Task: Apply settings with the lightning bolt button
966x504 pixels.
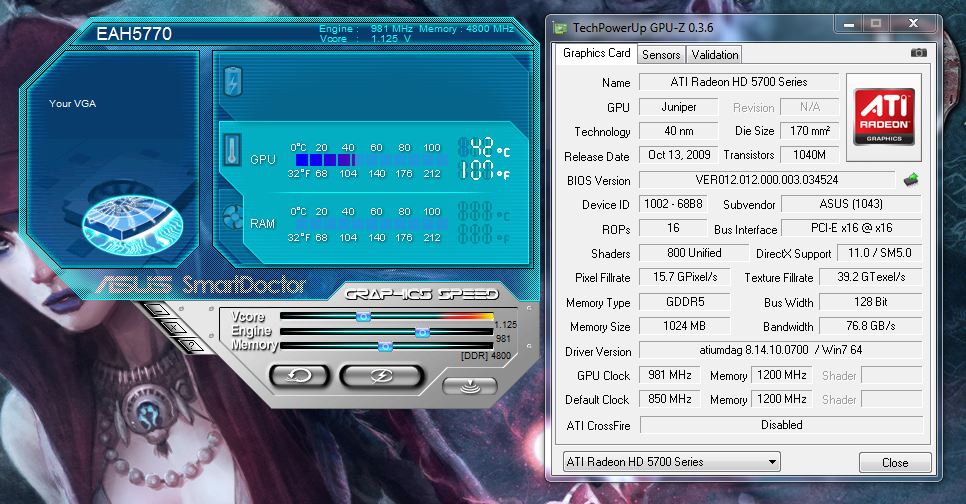Action: tap(381, 375)
